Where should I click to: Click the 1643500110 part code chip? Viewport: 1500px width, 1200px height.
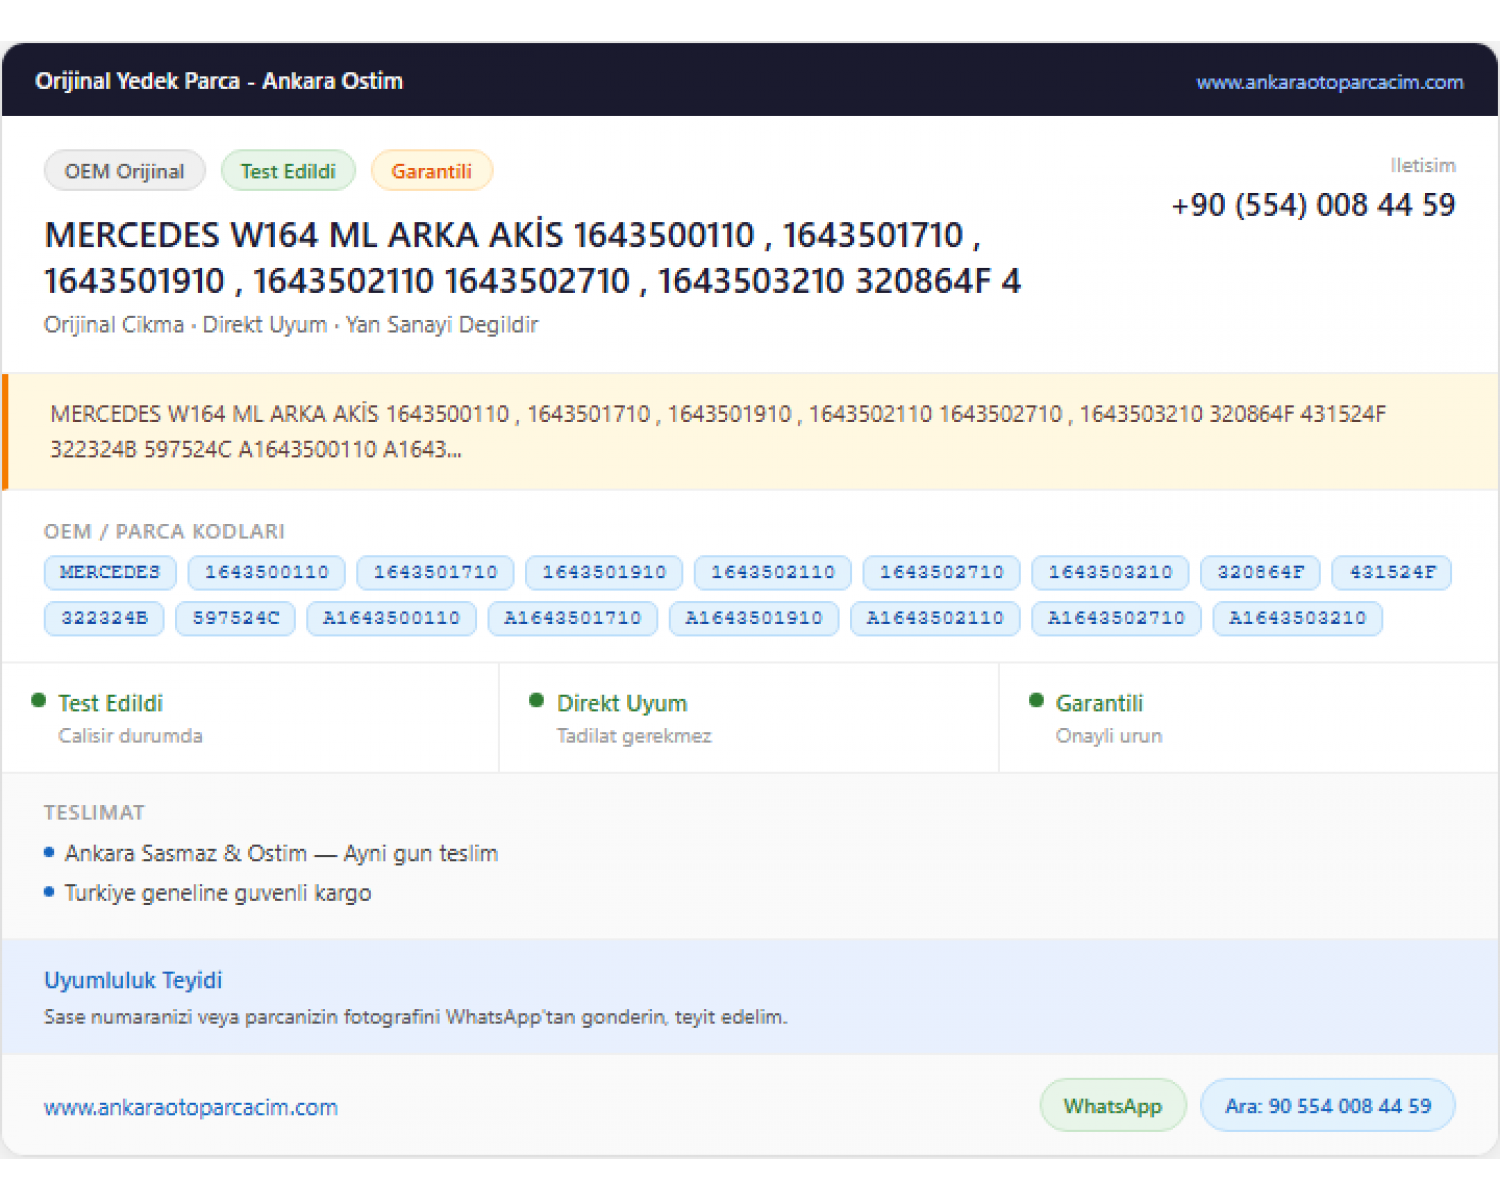tap(267, 572)
